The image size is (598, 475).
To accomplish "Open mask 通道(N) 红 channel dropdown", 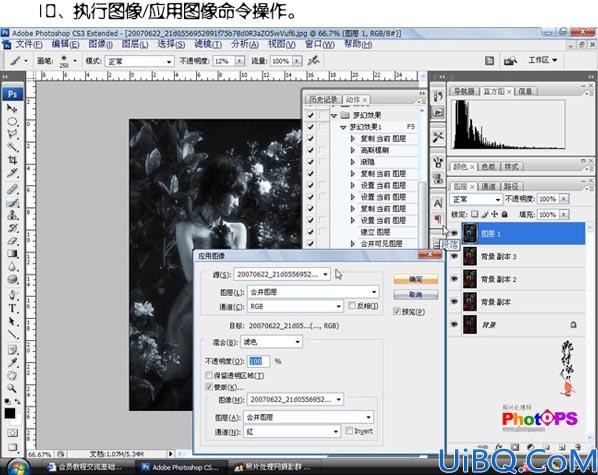I will pos(292,432).
